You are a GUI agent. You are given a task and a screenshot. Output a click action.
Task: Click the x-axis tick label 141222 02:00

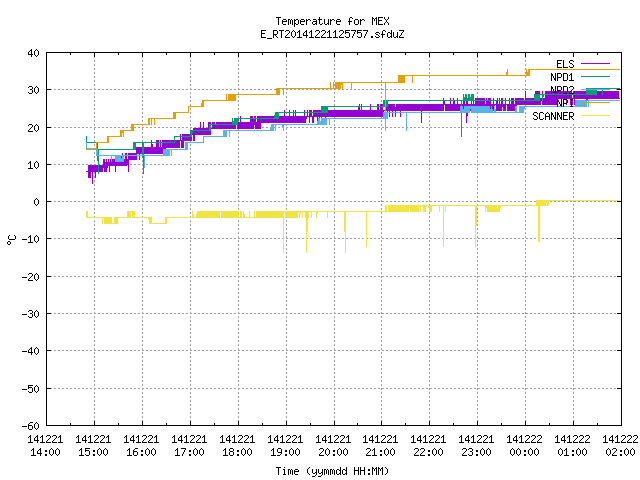tap(620, 446)
